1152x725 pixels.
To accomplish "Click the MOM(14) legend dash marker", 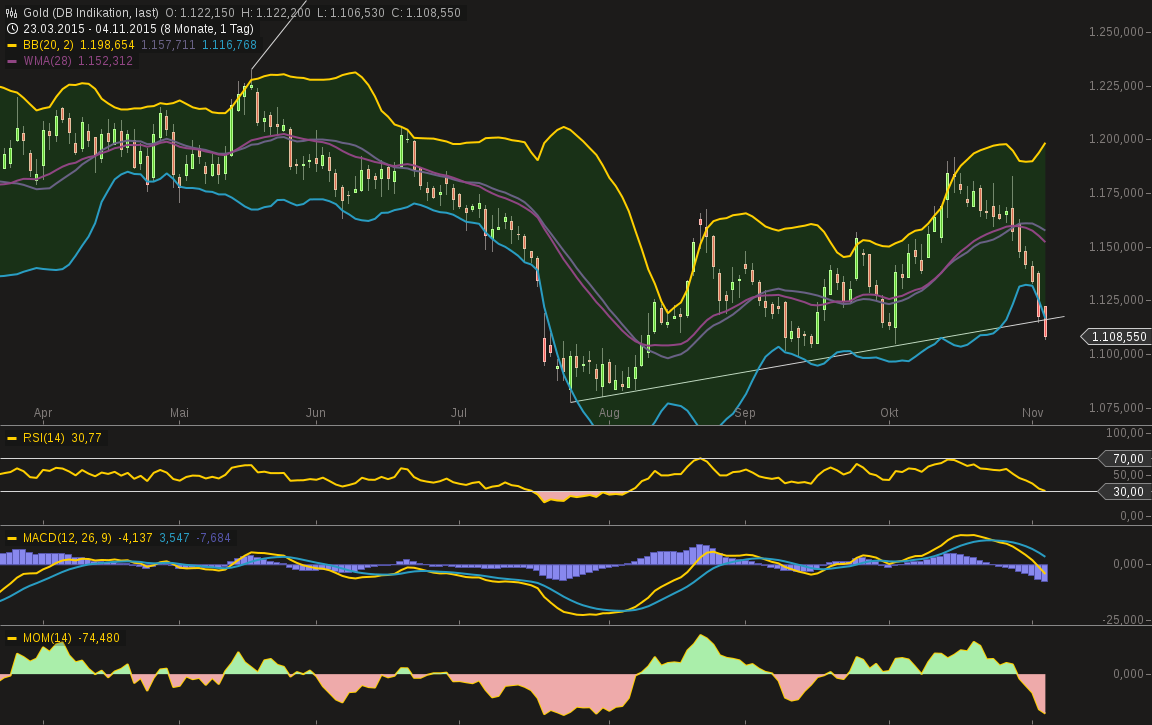I will (13, 638).
